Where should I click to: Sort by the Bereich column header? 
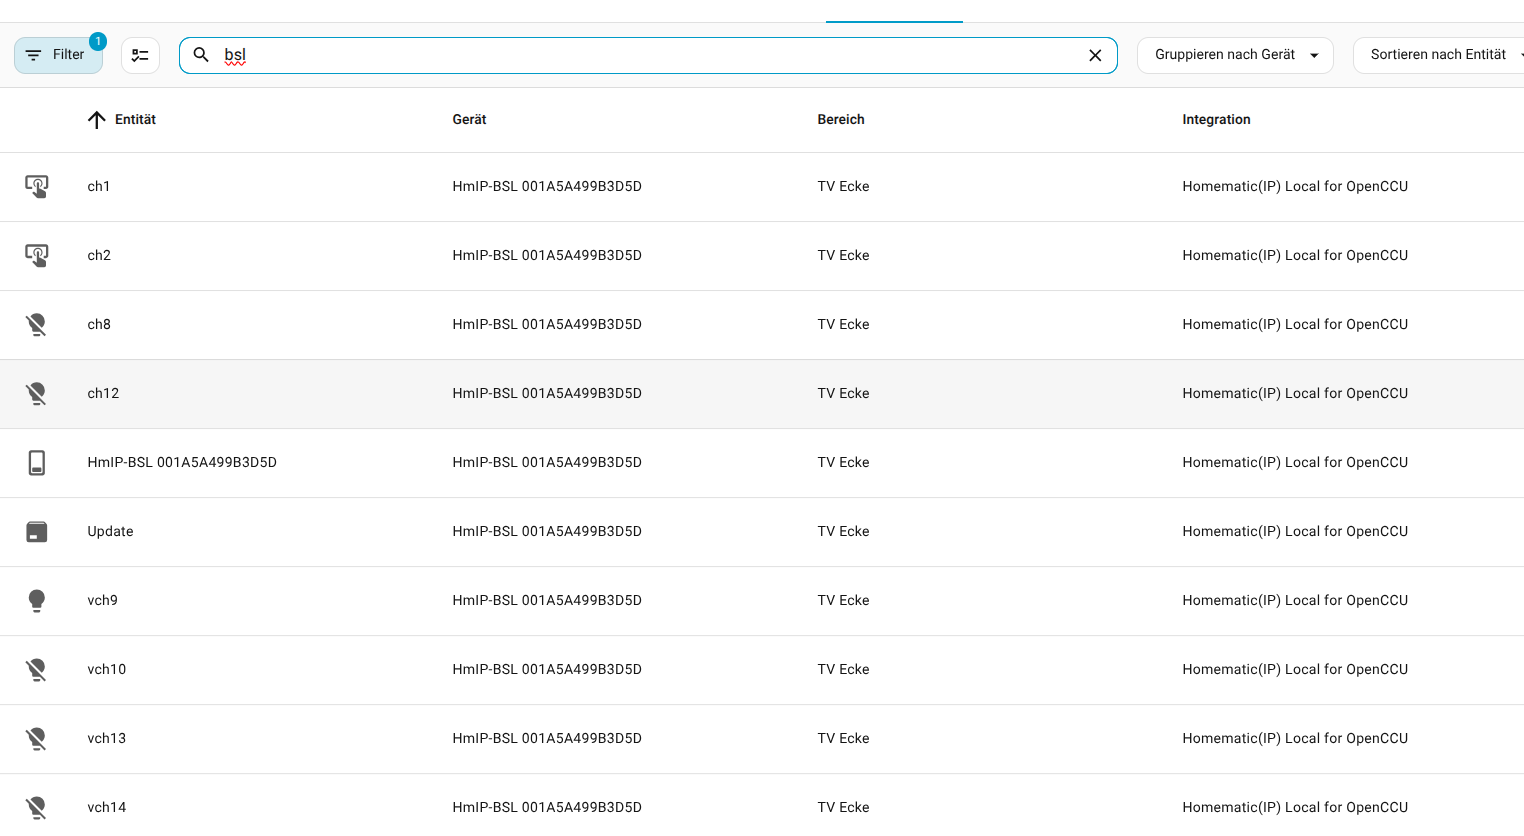[x=840, y=120]
